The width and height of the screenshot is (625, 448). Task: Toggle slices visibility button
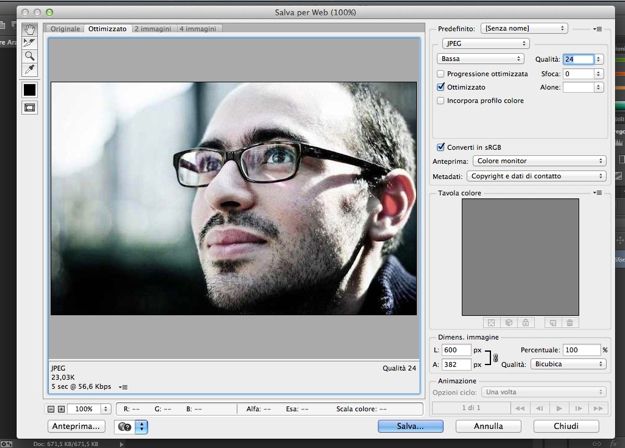pos(29,108)
